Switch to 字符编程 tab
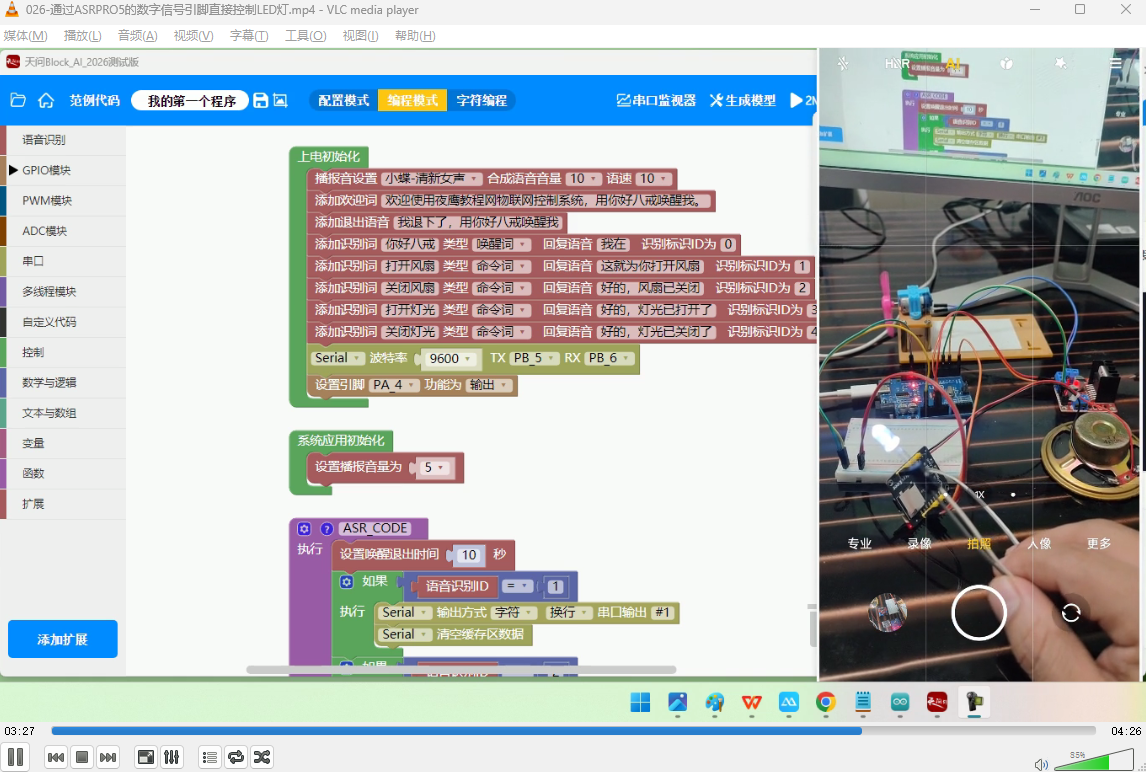Viewport: 1146px width, 772px height. [481, 100]
